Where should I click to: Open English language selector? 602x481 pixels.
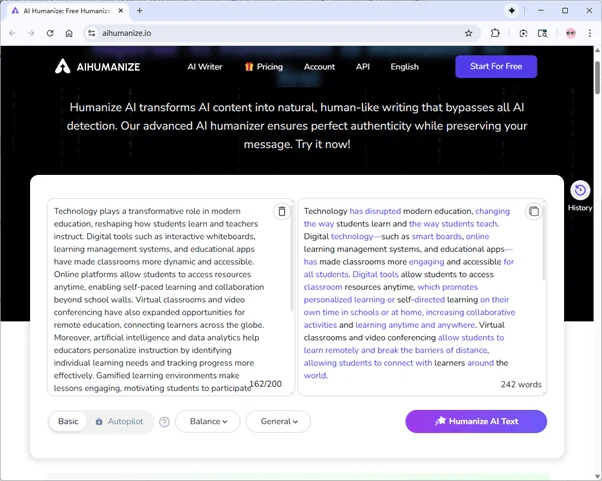(x=404, y=67)
